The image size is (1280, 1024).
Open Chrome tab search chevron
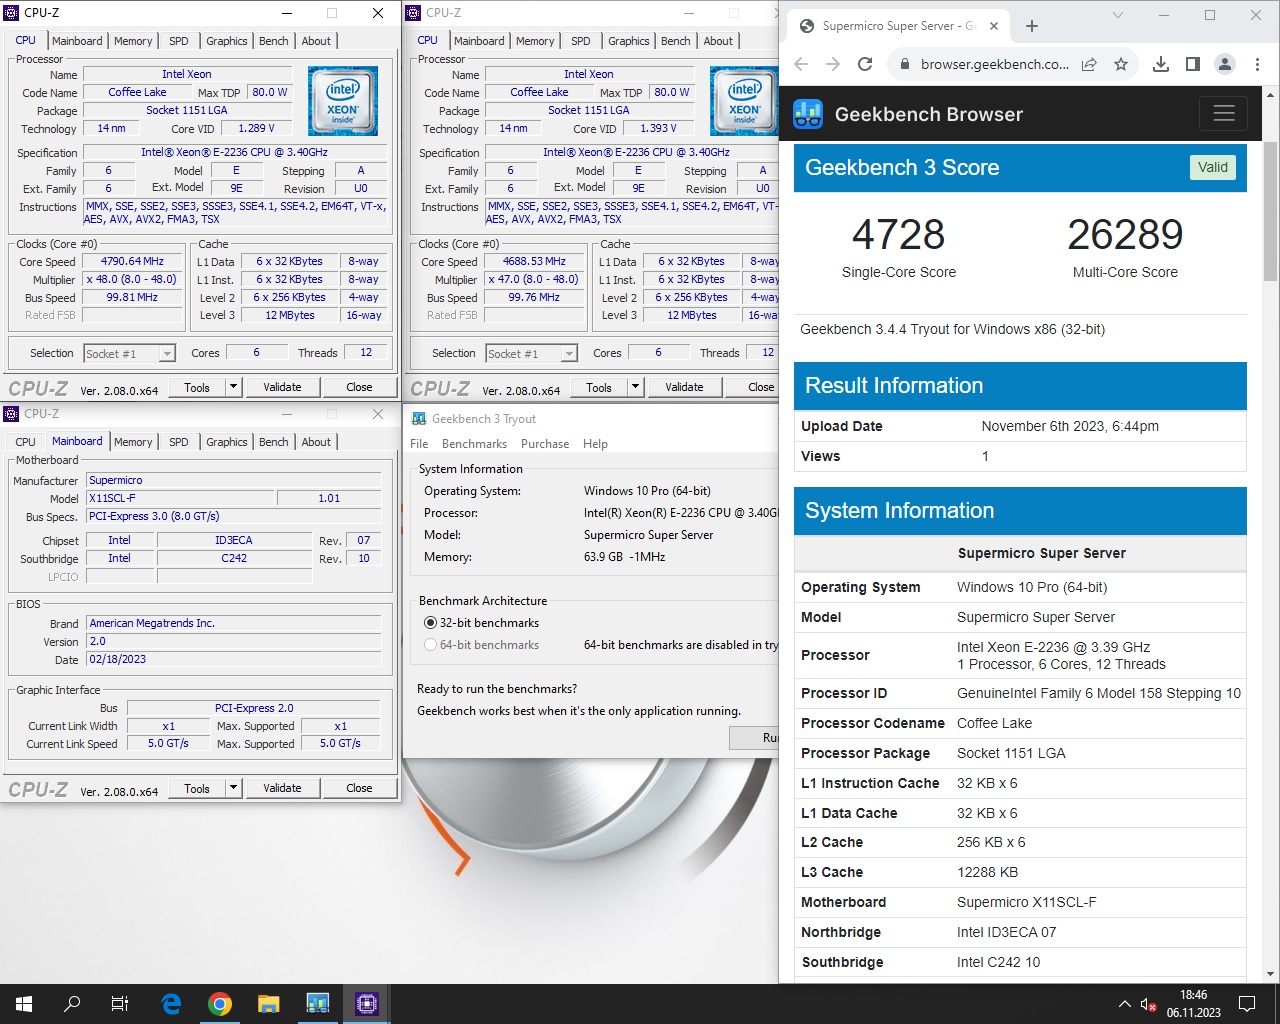1118,15
